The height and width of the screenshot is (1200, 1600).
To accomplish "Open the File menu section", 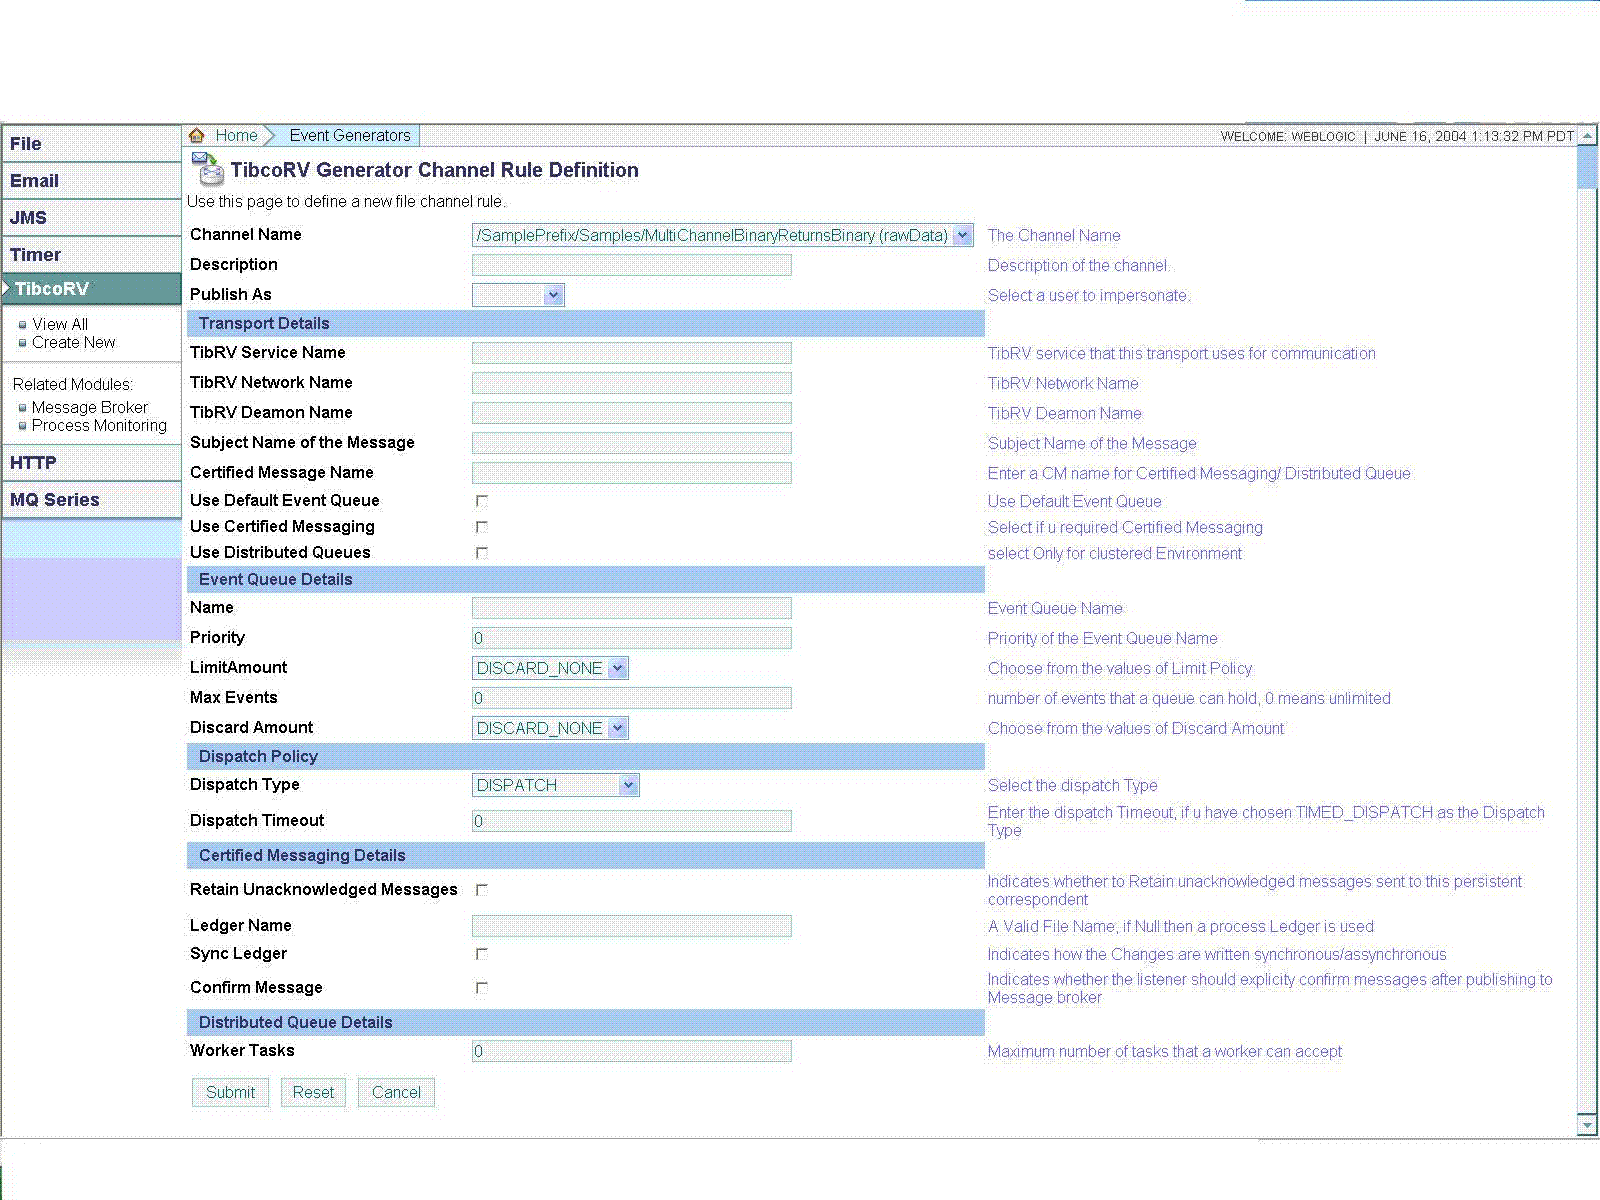I will point(91,144).
